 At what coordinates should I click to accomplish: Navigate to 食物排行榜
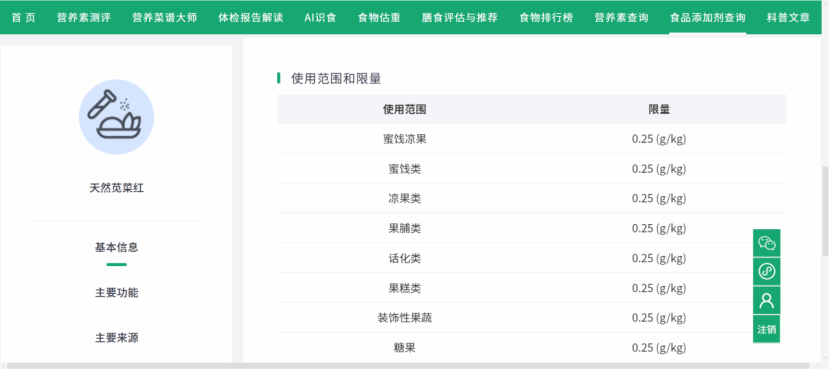[546, 17]
